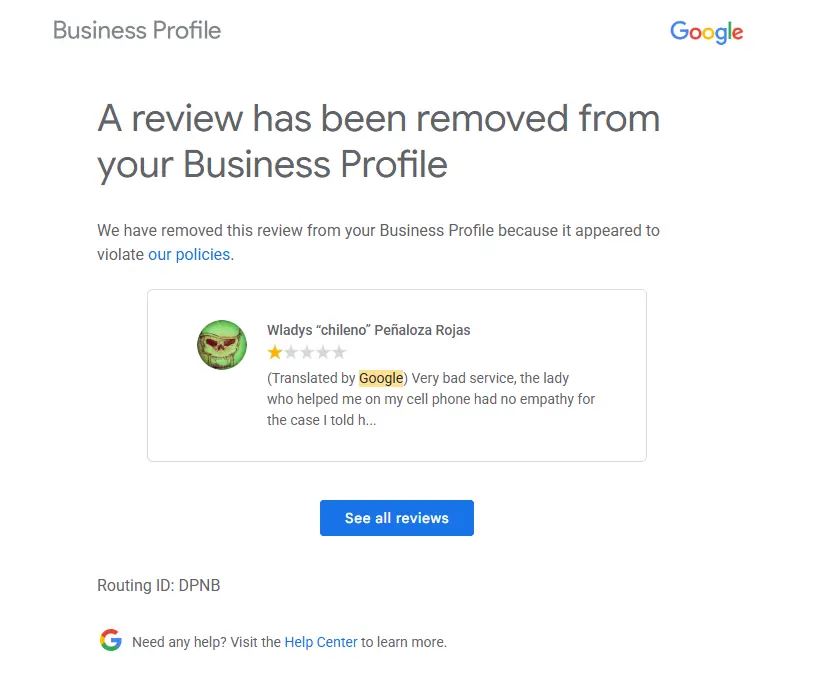Click the gold first star in rating
This screenshot has height=694, width=815.
[275, 352]
